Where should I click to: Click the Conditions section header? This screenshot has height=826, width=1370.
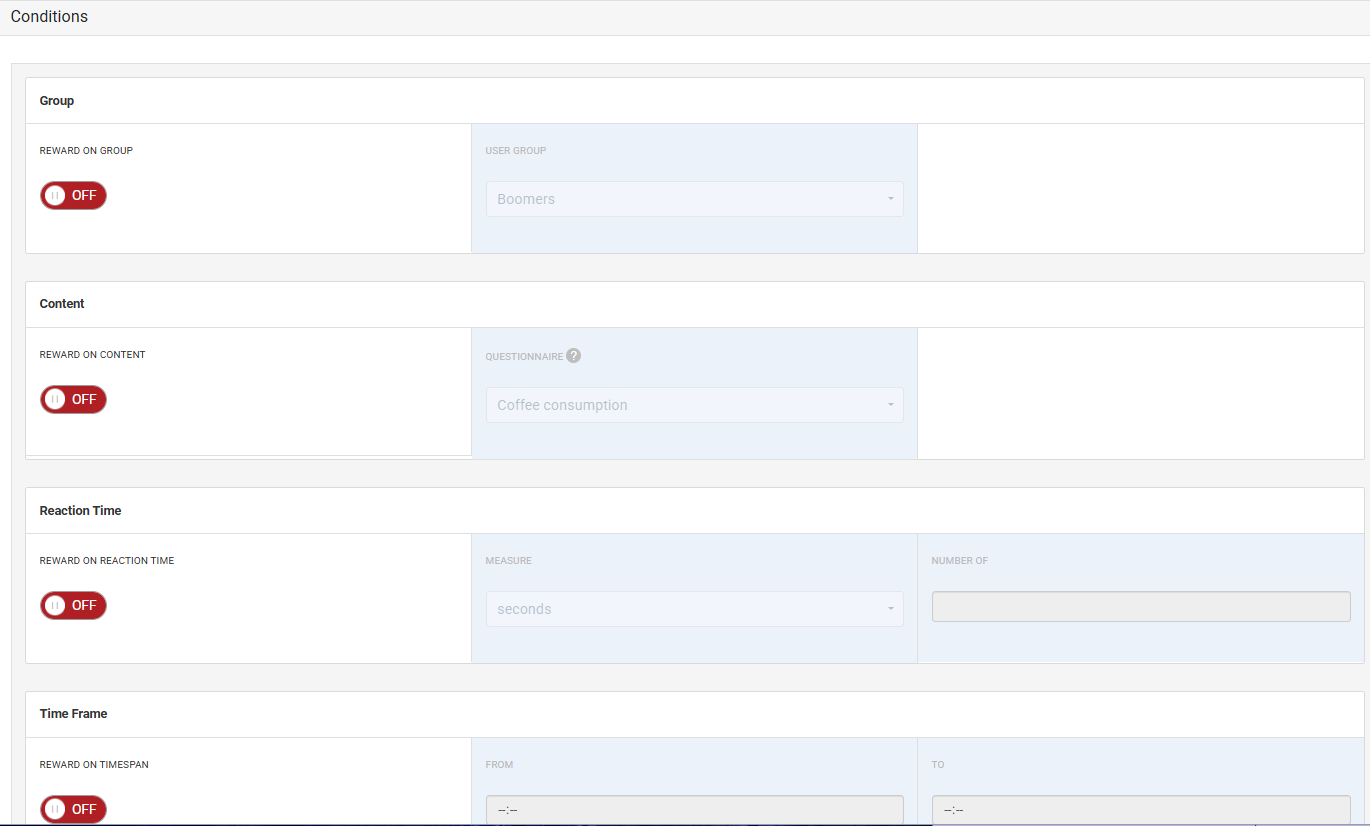(49, 17)
